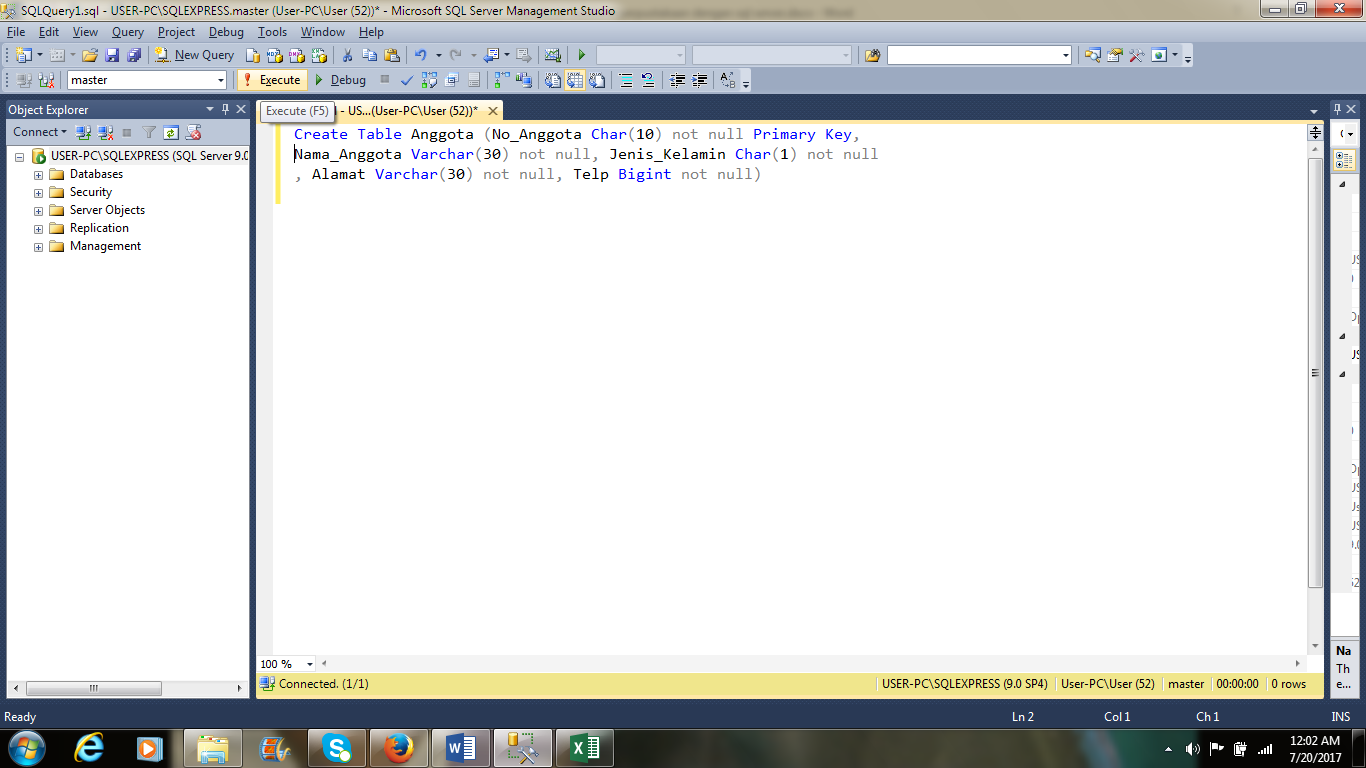Viewport: 1366px width, 768px height.
Task: Click the Filter icon in Object Explorer
Action: tap(149, 131)
